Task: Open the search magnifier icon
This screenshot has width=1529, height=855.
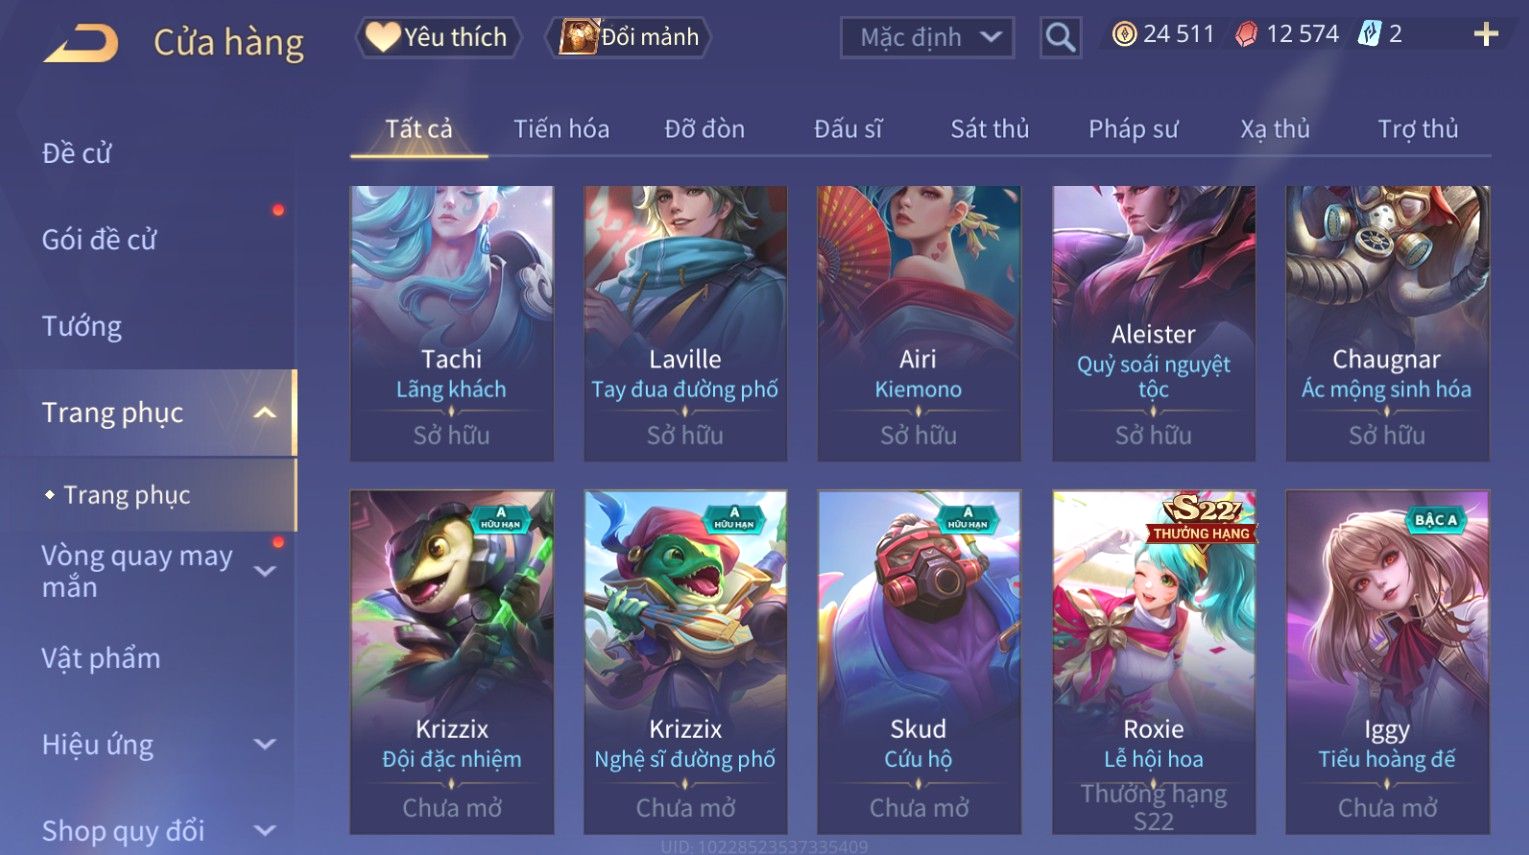Action: [1060, 38]
